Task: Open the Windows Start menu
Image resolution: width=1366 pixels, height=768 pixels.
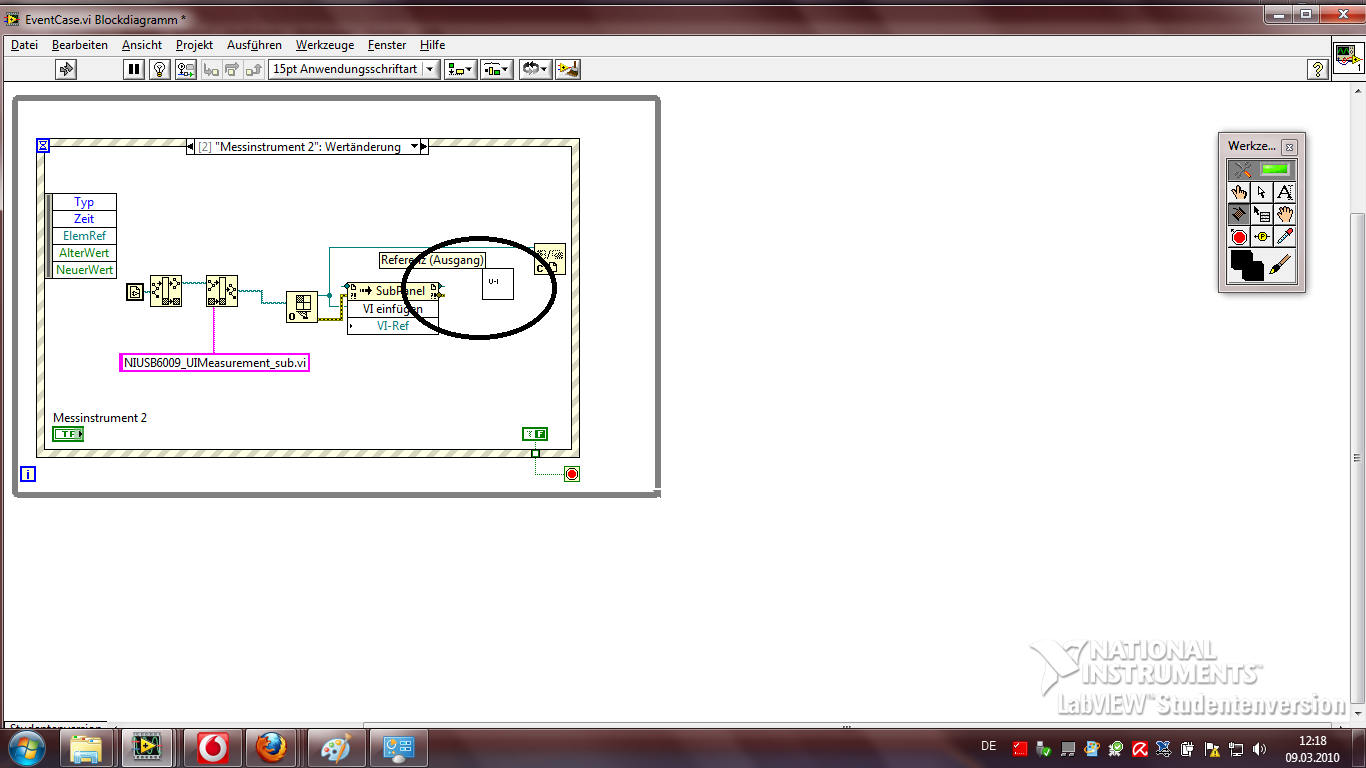Action: 25,748
